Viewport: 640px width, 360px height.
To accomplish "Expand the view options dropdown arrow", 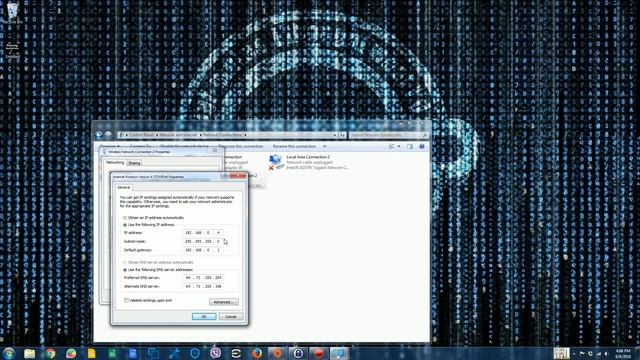I will point(399,146).
